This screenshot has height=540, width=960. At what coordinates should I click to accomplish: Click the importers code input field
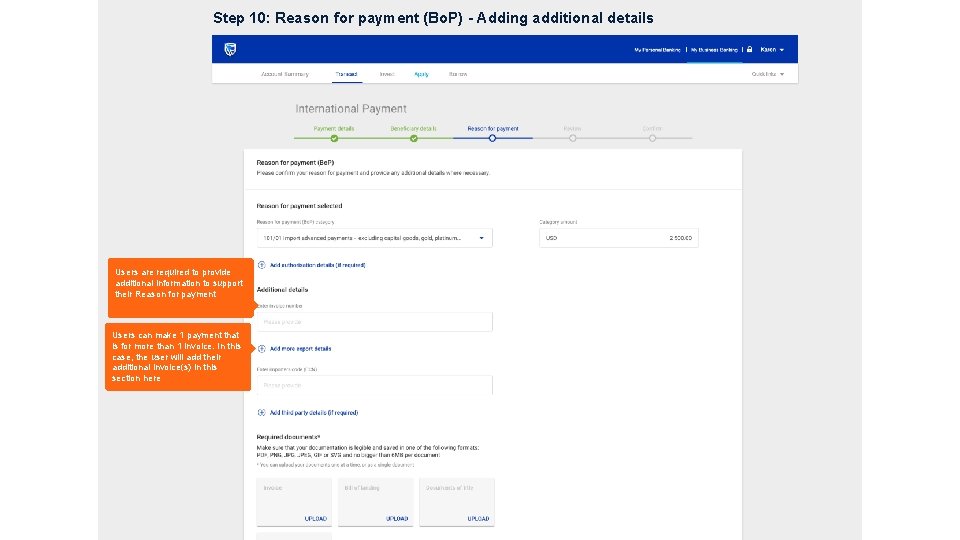coord(374,386)
